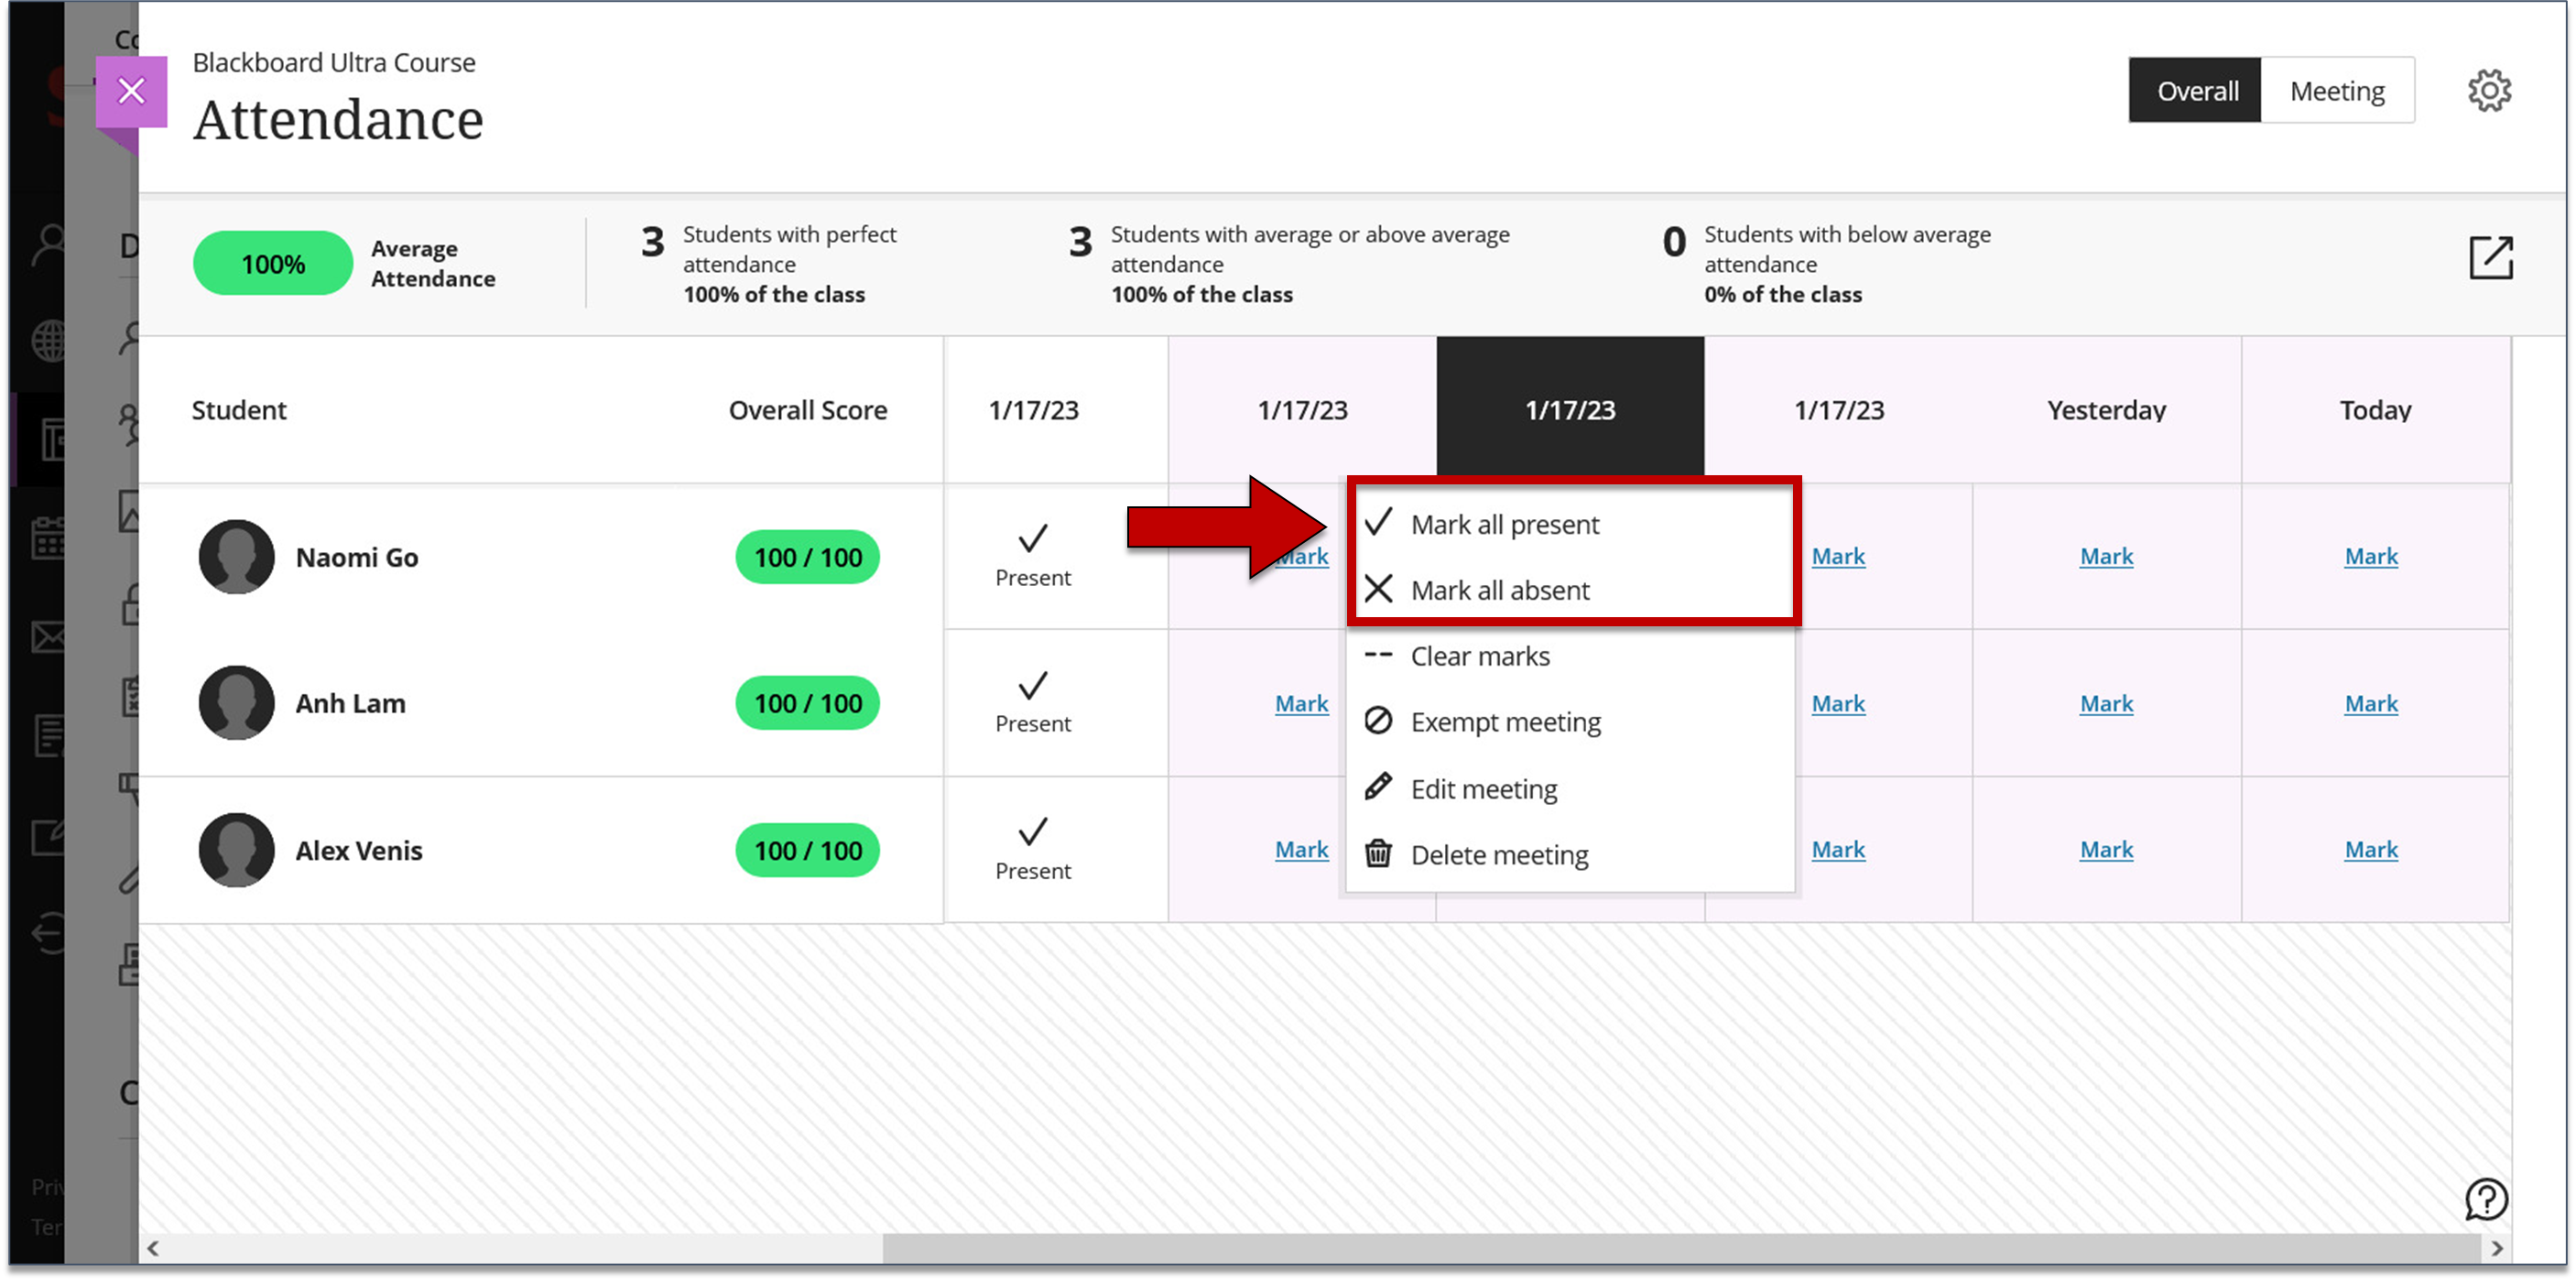Click Mark for Naomi Go under Yesterday

2106,556
